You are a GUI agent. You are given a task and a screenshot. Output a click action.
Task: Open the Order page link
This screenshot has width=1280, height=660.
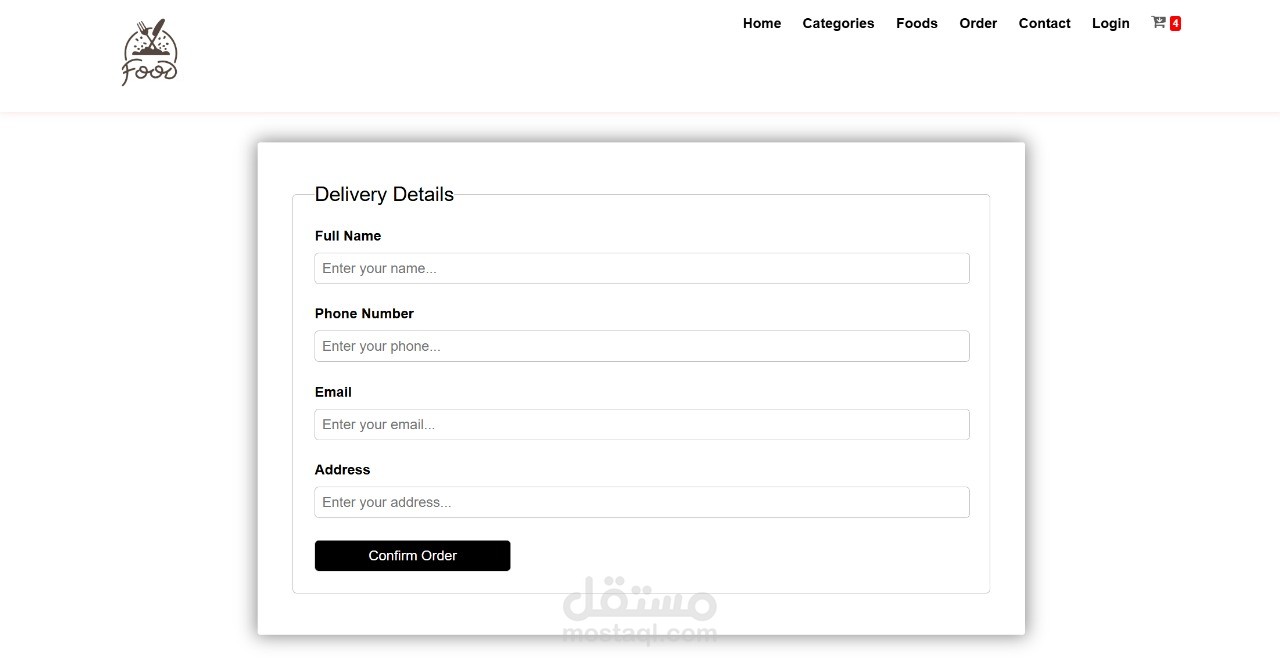pyautogui.click(x=978, y=23)
